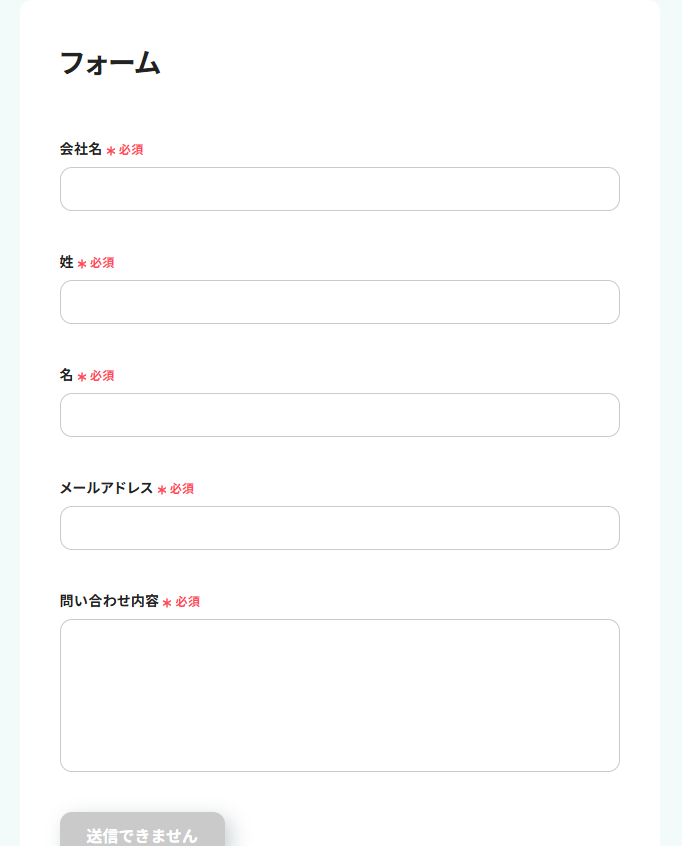Click the 姓 field label
Viewport: 682px width, 846px height.
(x=67, y=262)
